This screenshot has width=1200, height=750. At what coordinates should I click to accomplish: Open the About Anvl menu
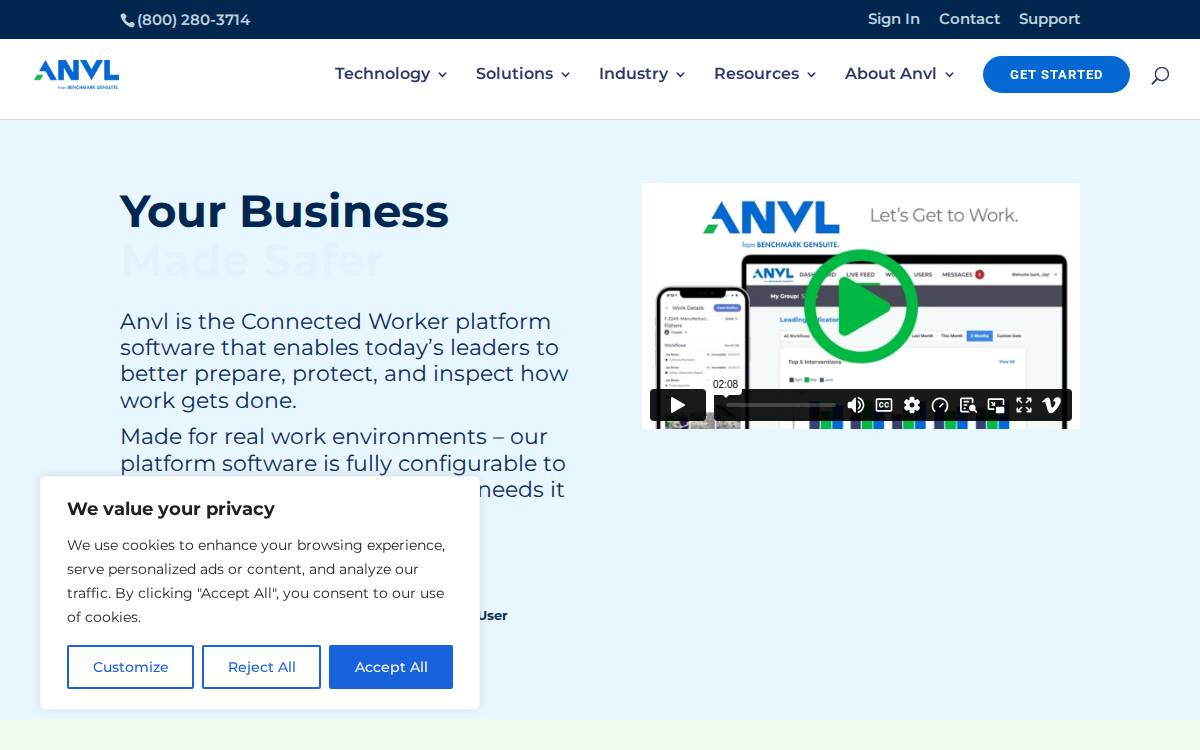(x=890, y=74)
